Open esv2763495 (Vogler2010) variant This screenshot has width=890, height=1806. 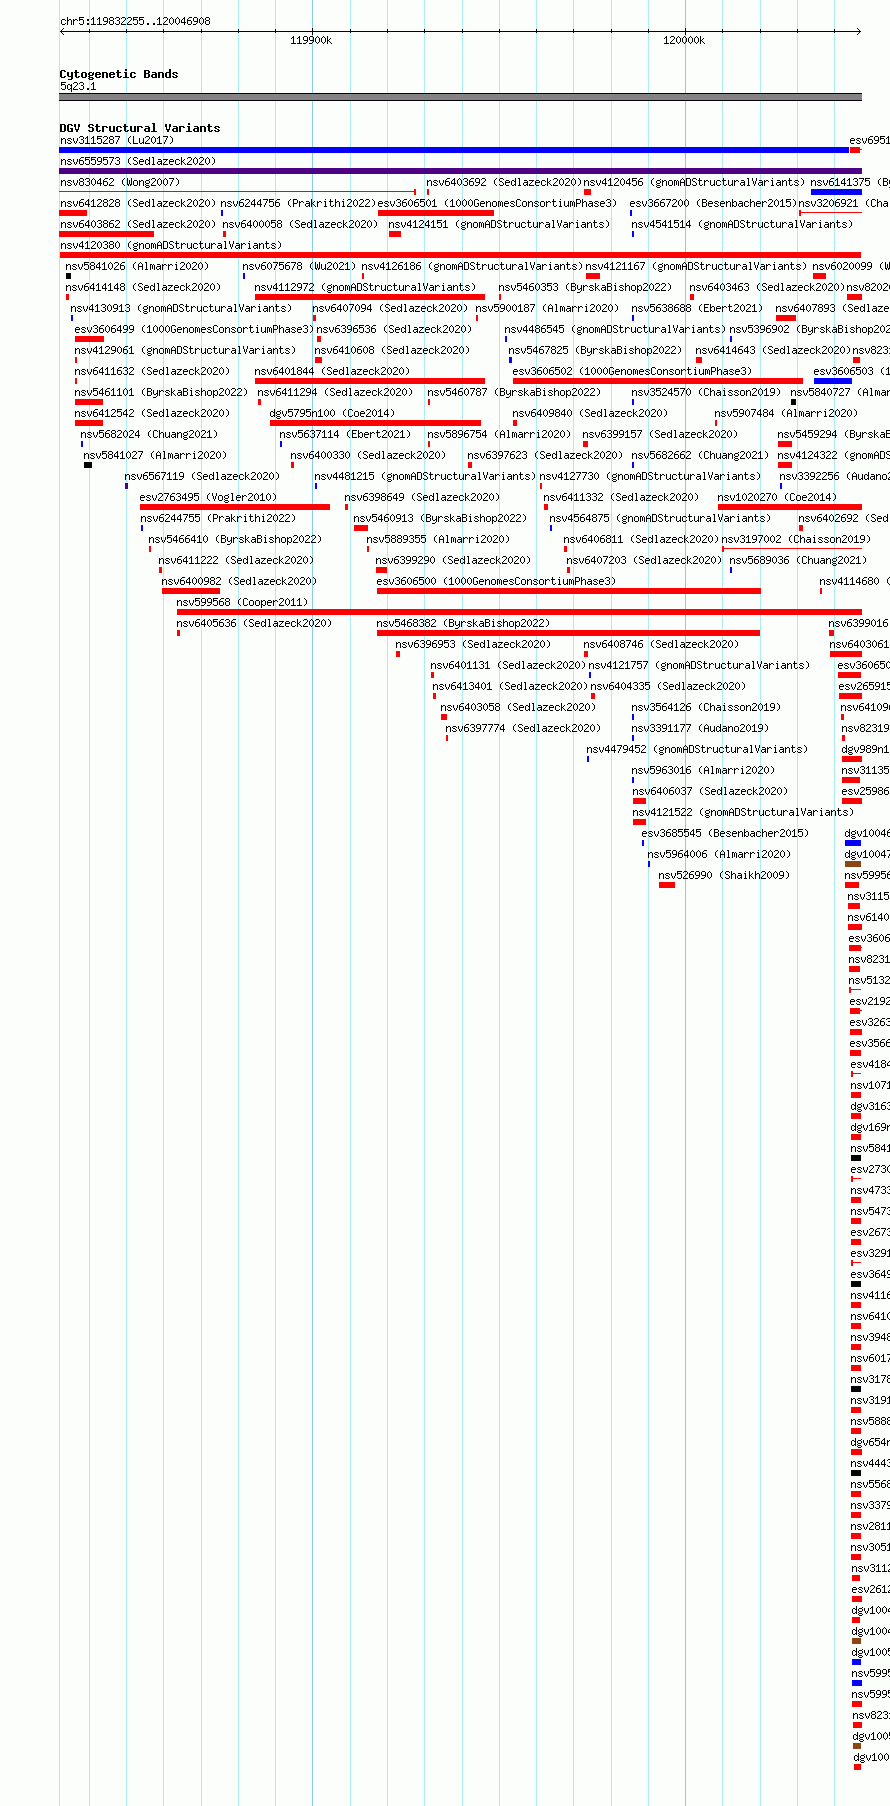[x=208, y=497]
